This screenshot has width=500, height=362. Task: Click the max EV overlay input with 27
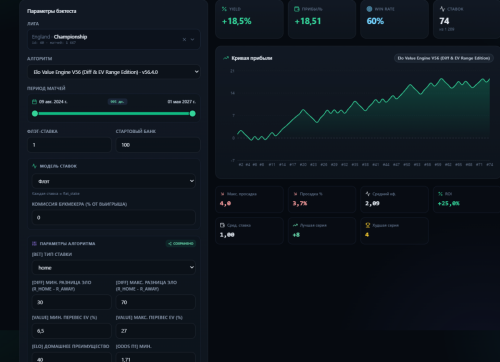click(156, 331)
